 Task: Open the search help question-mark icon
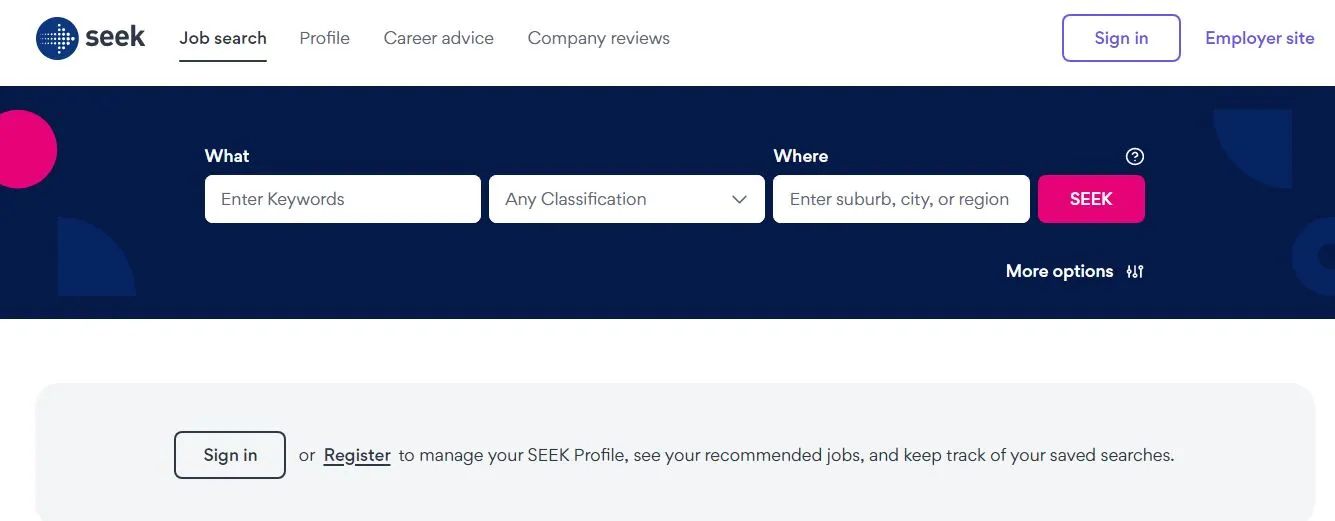[1134, 156]
